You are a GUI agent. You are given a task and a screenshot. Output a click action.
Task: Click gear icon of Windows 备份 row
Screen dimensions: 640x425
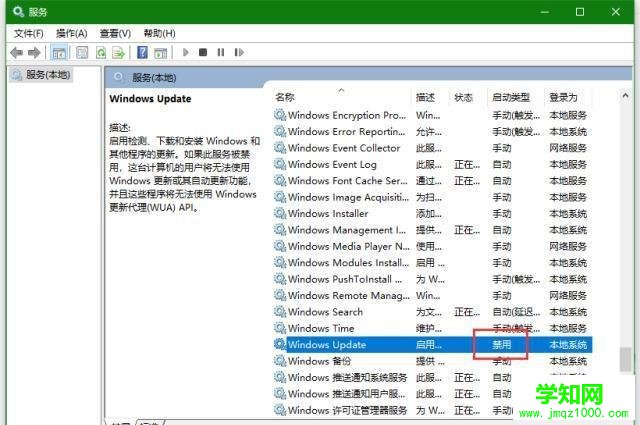[x=280, y=361]
